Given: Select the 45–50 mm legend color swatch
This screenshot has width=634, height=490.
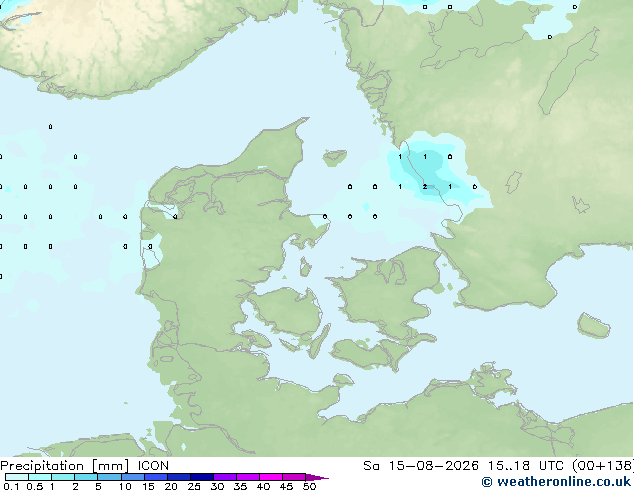Looking at the screenshot, I should coord(294,477).
